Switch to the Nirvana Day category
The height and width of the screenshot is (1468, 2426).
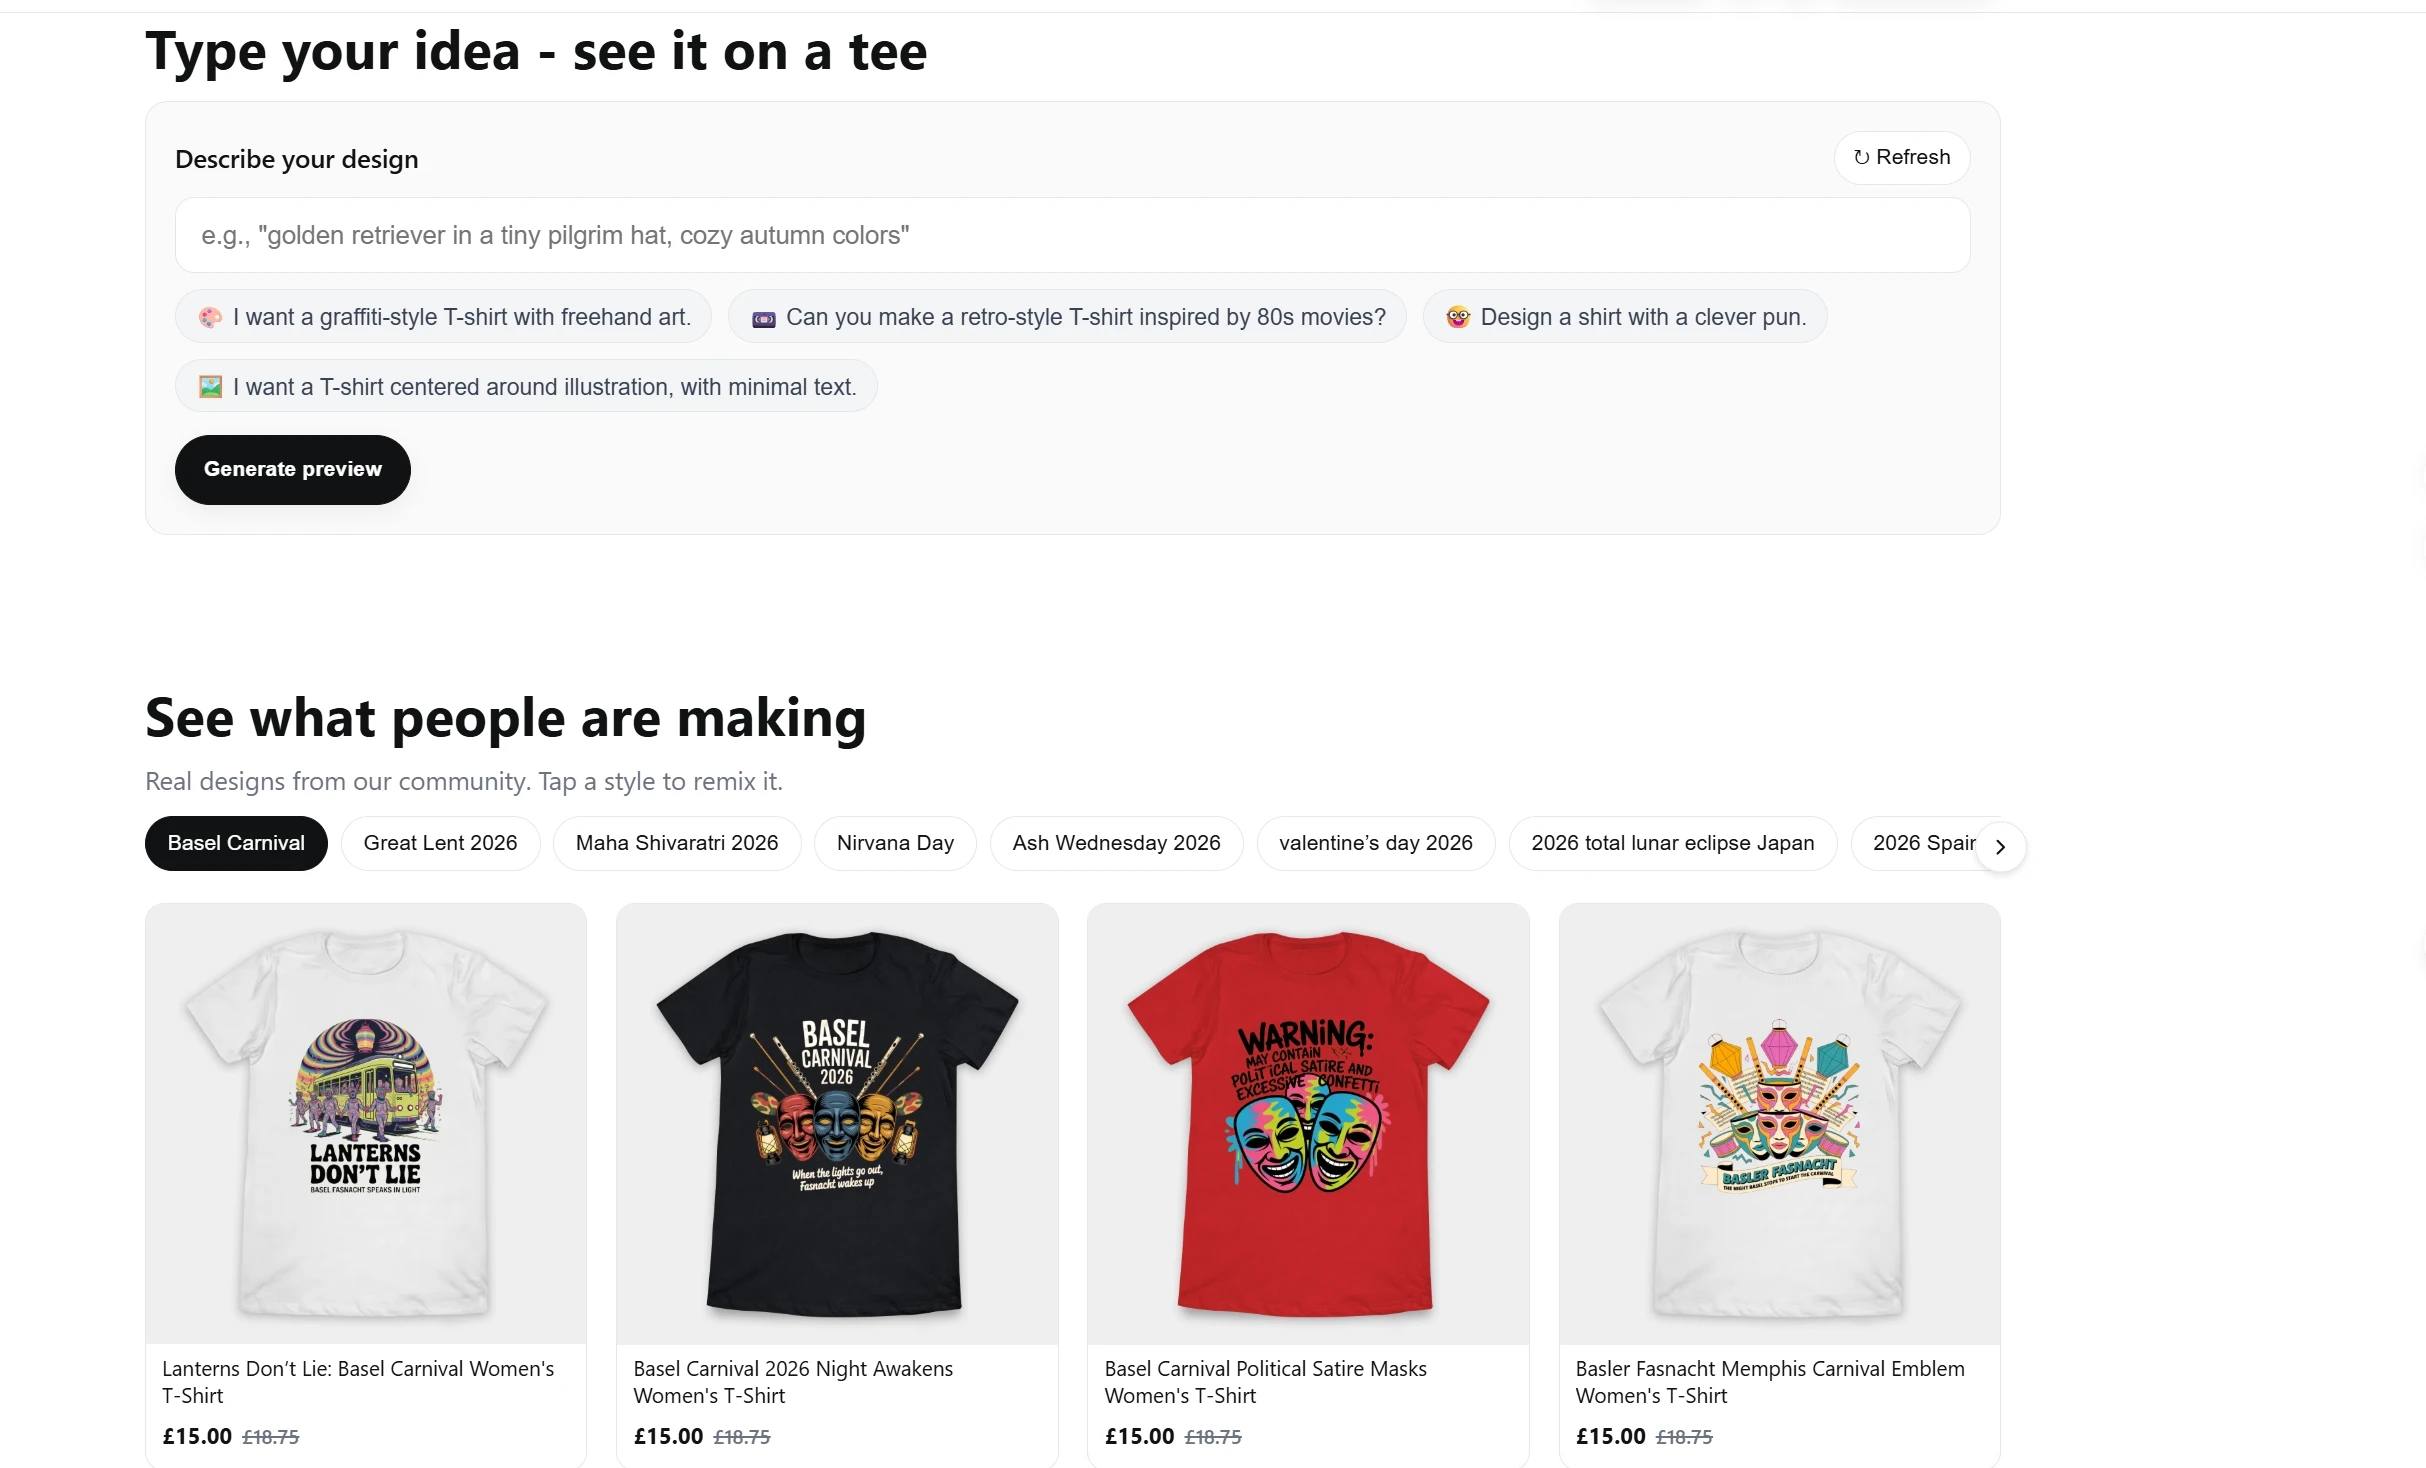(x=894, y=843)
